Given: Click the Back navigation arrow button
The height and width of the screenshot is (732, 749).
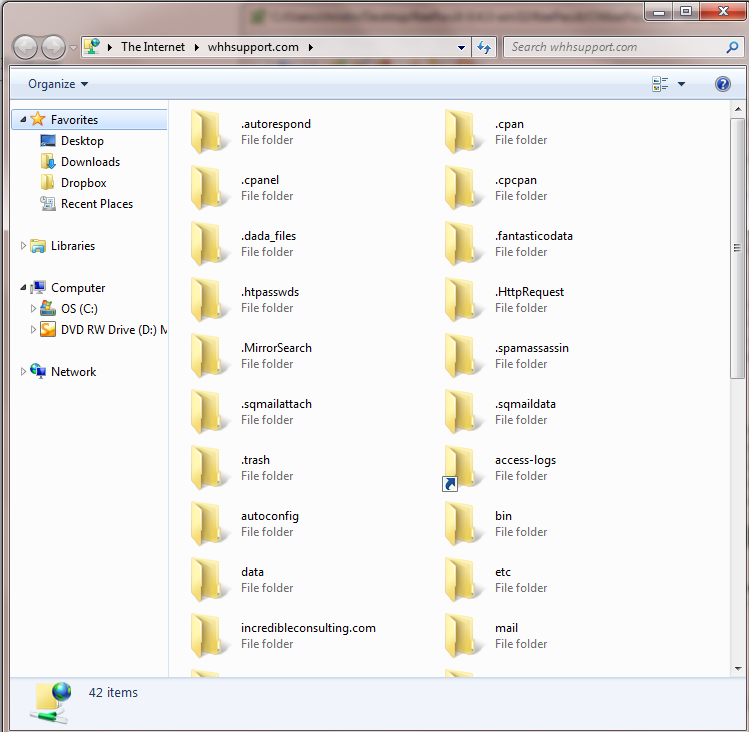Looking at the screenshot, I should point(26,47).
